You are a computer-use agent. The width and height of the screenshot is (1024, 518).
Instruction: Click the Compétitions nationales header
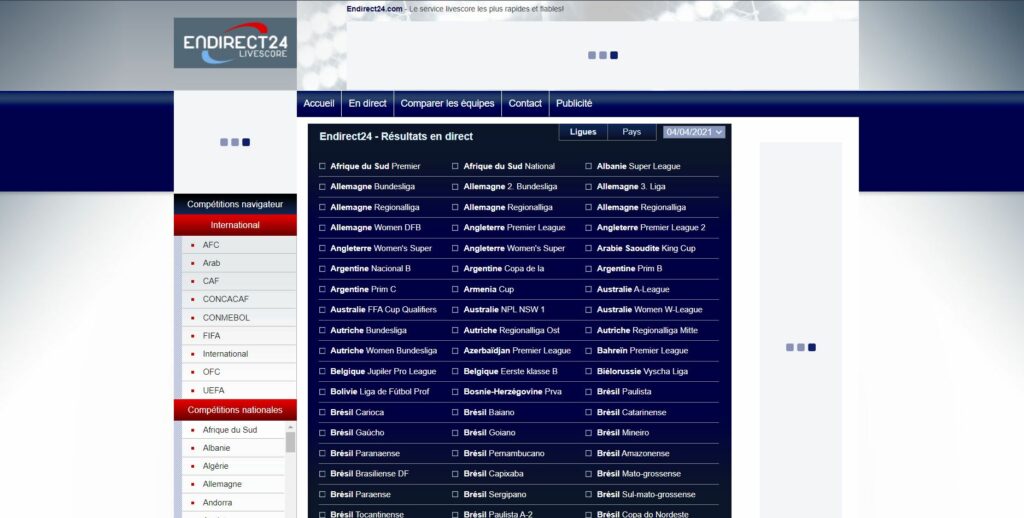coord(235,410)
